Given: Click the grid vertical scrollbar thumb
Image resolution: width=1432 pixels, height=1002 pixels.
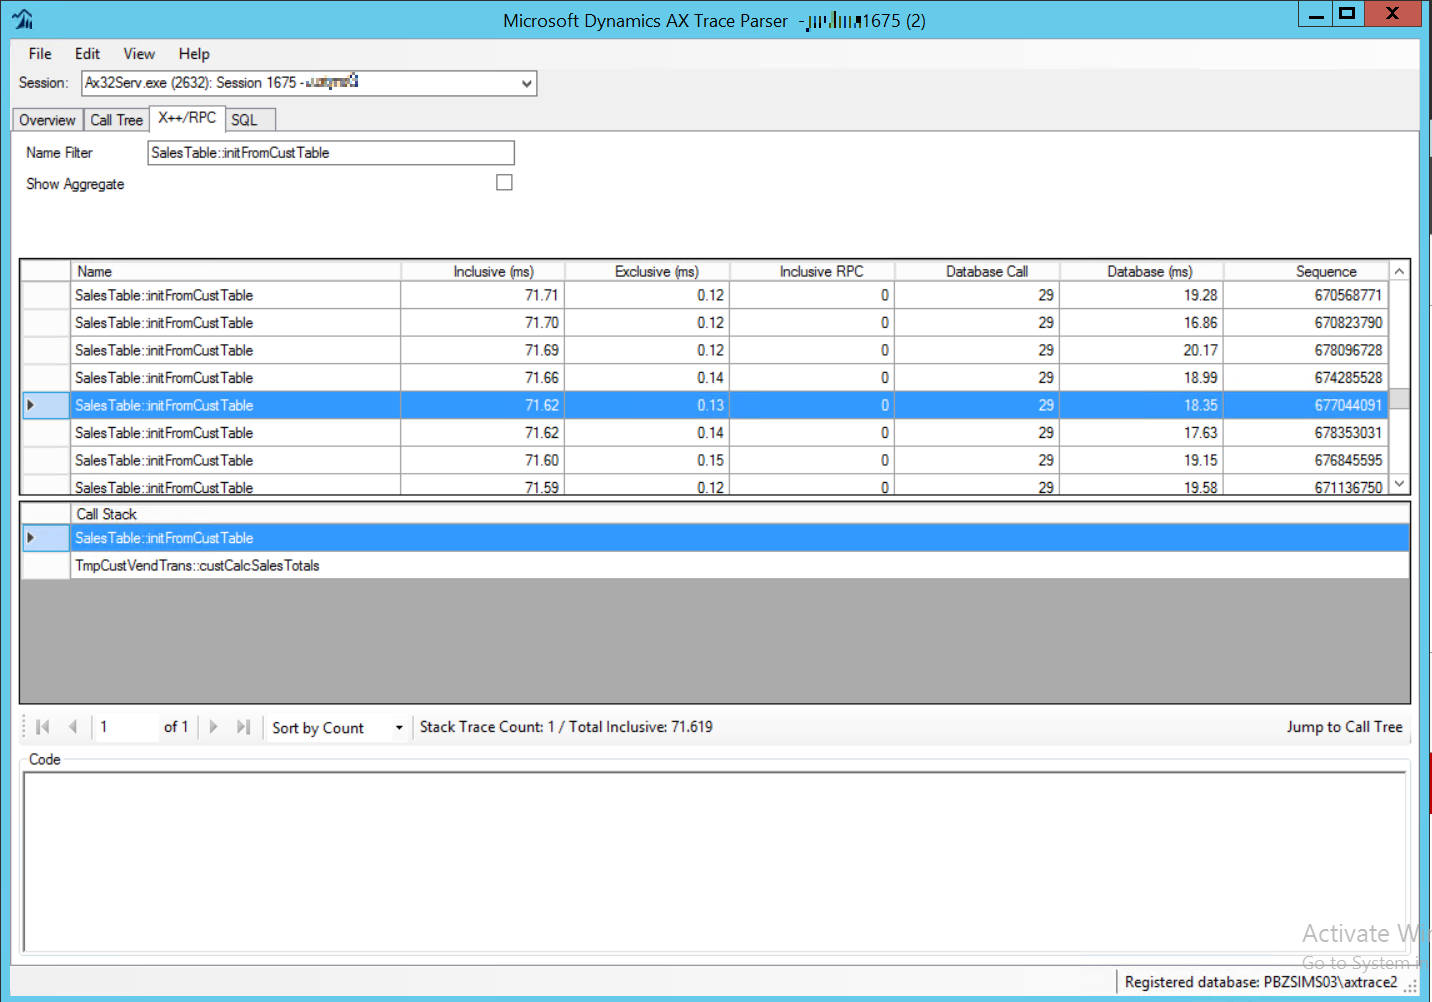Looking at the screenshot, I should [x=1400, y=398].
